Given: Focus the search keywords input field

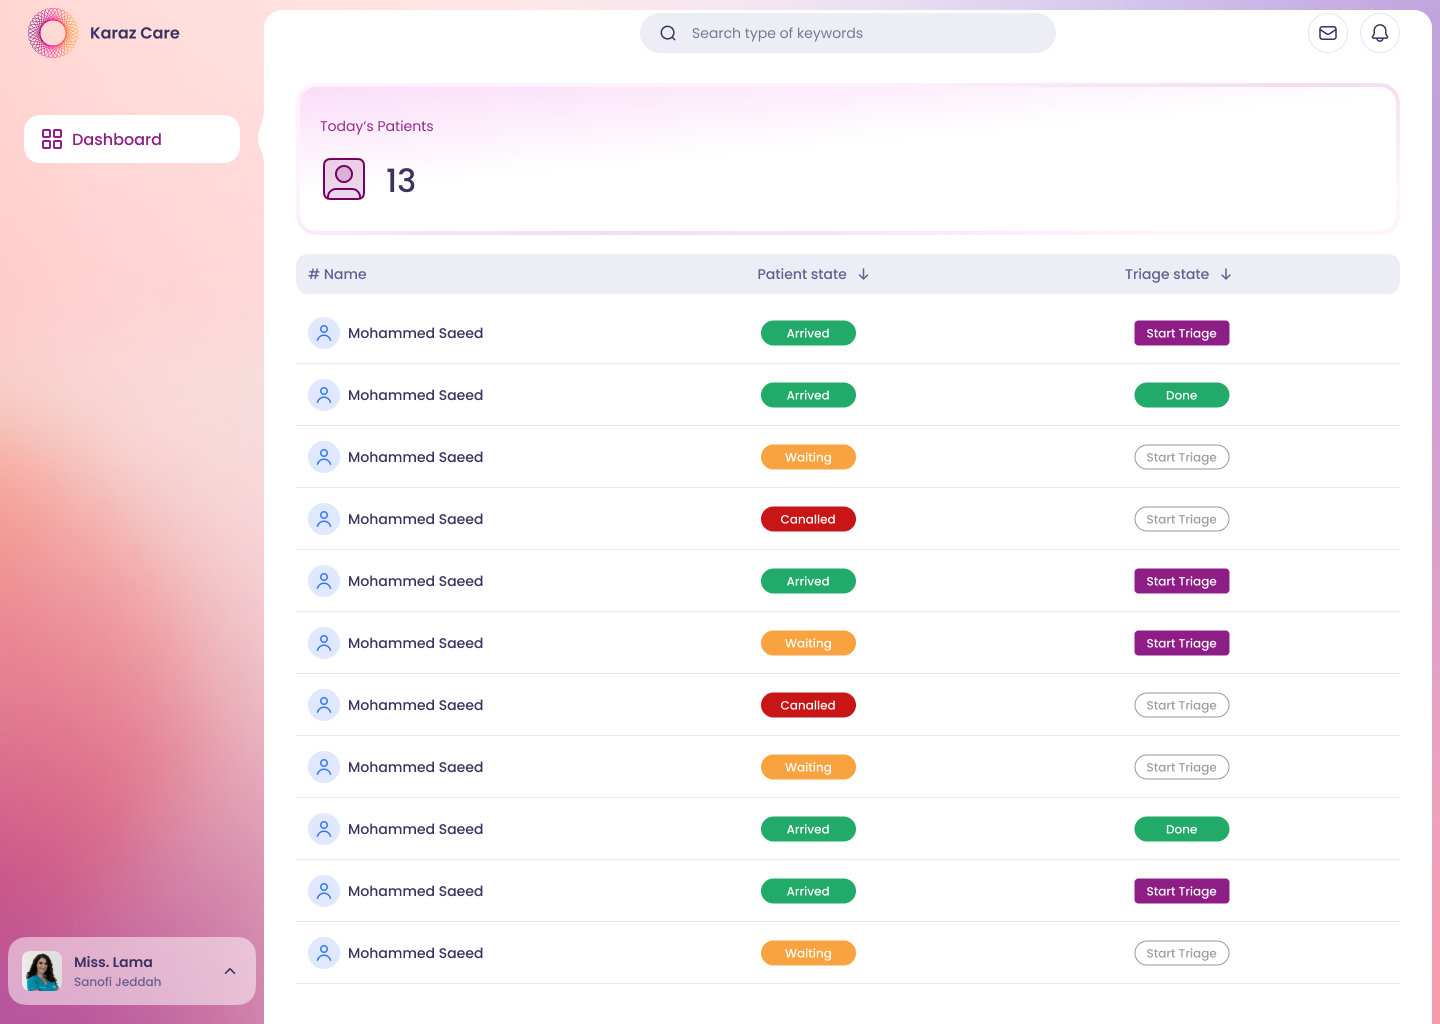Looking at the screenshot, I should click(848, 33).
